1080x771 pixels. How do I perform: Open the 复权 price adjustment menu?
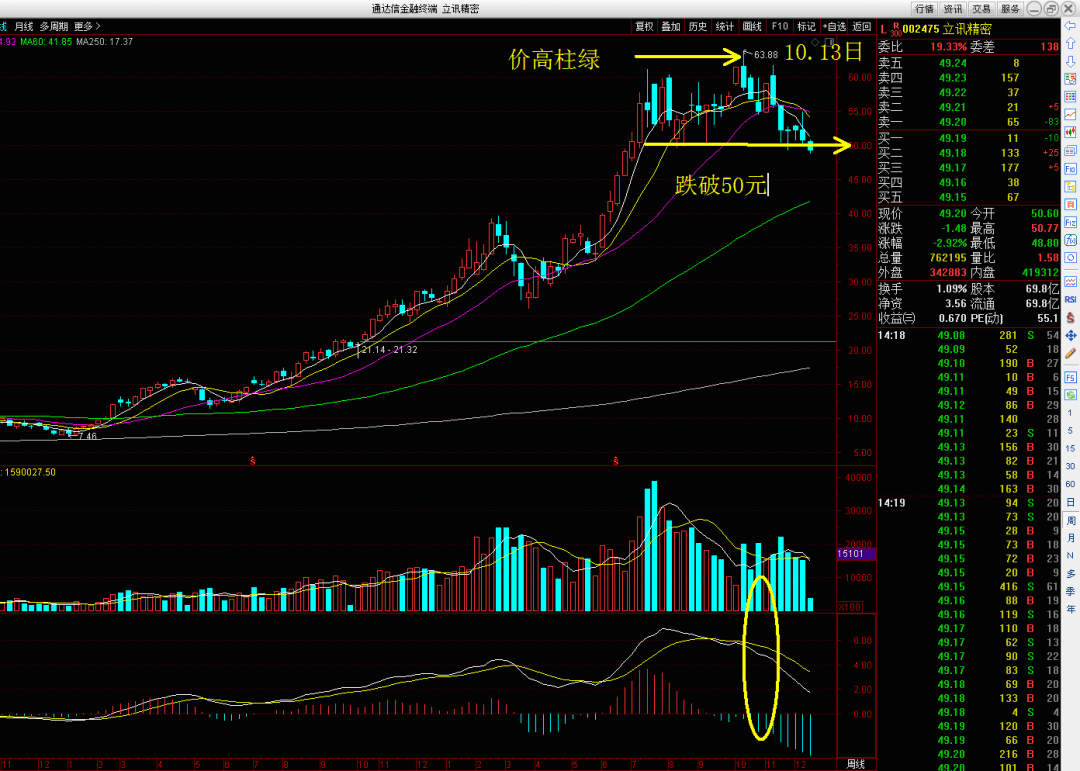645,26
